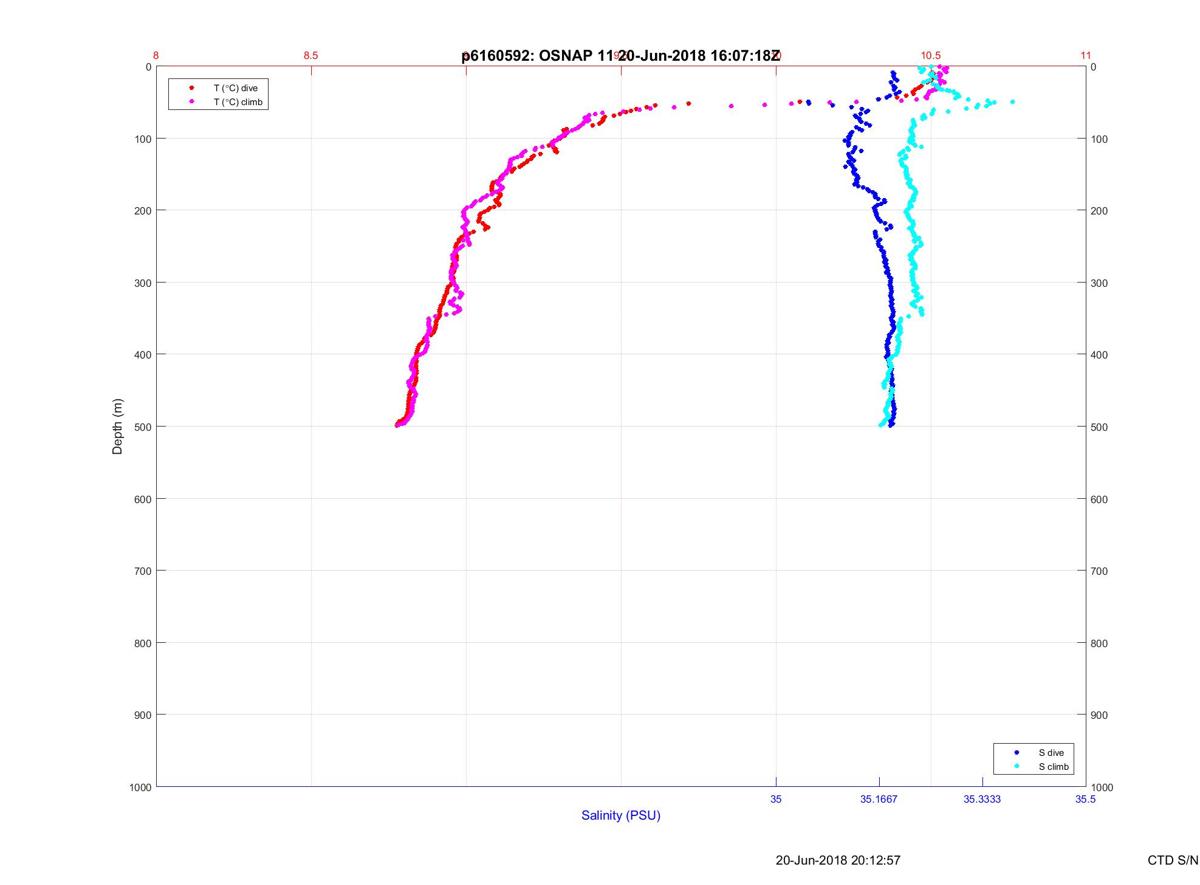Click the '800' tick on right depth axis
Screen dimensions: 1200x885
(x=1101, y=643)
